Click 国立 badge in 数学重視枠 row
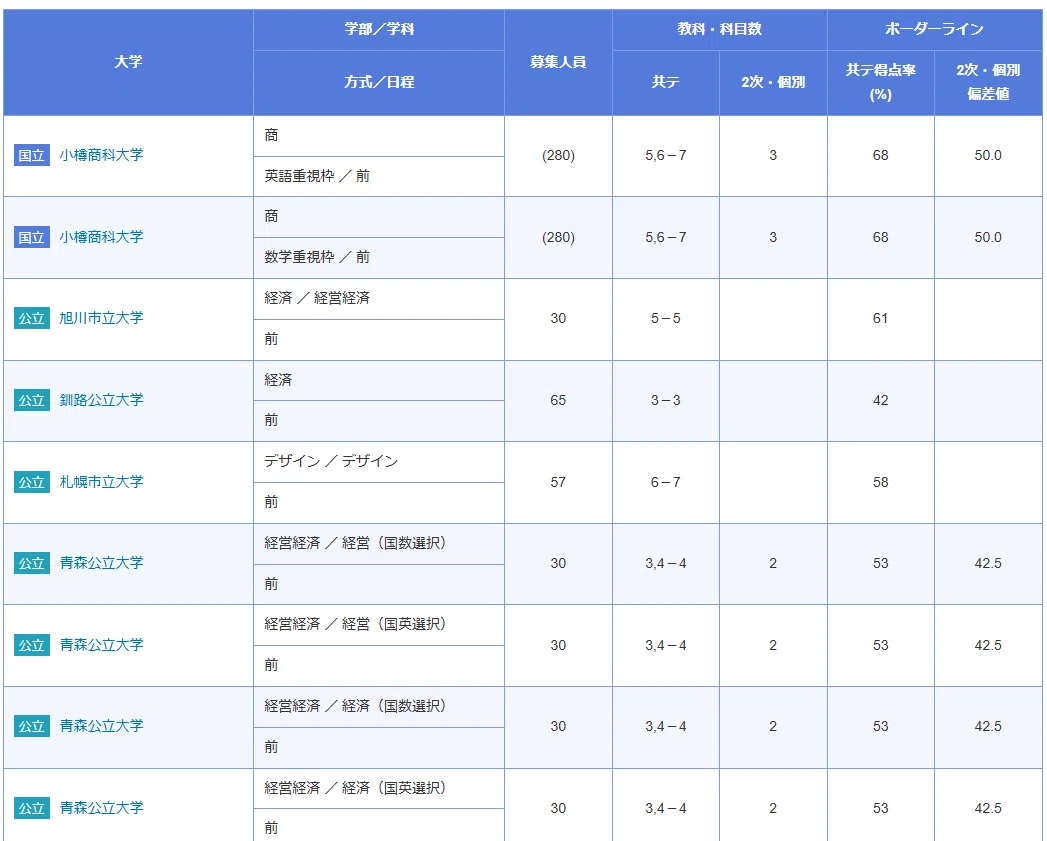This screenshot has height=841, width=1047. click(31, 237)
